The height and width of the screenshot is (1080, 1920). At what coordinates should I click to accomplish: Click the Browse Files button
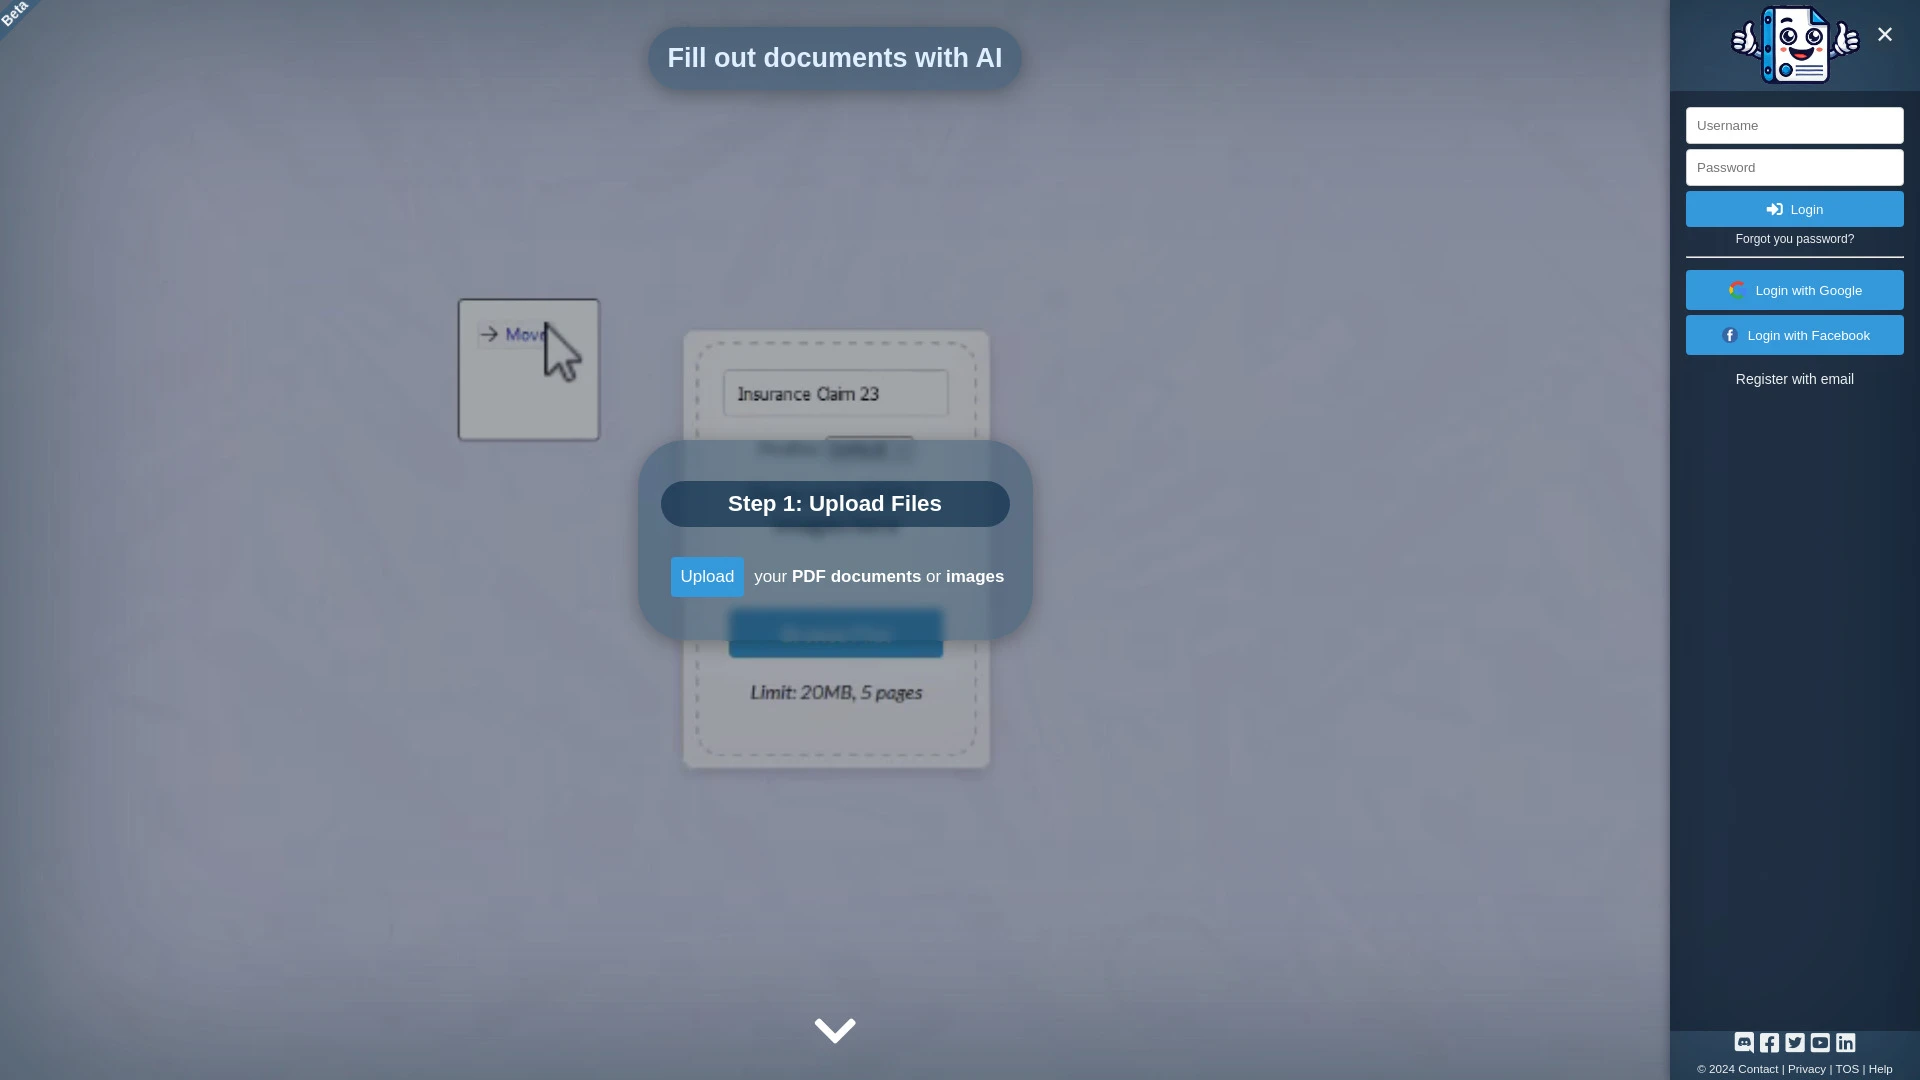(834, 633)
